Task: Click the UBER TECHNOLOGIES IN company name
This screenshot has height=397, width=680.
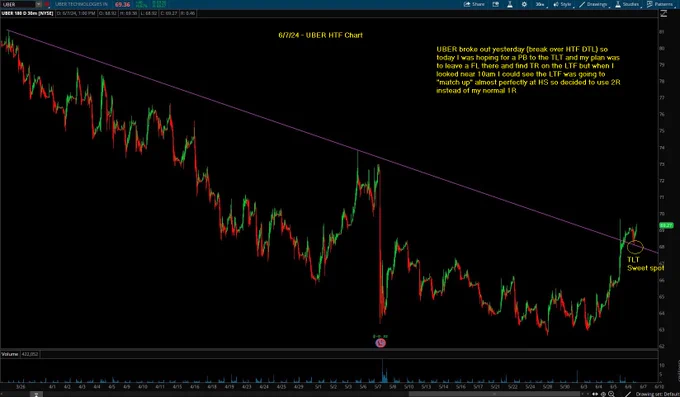Action: pos(81,4)
